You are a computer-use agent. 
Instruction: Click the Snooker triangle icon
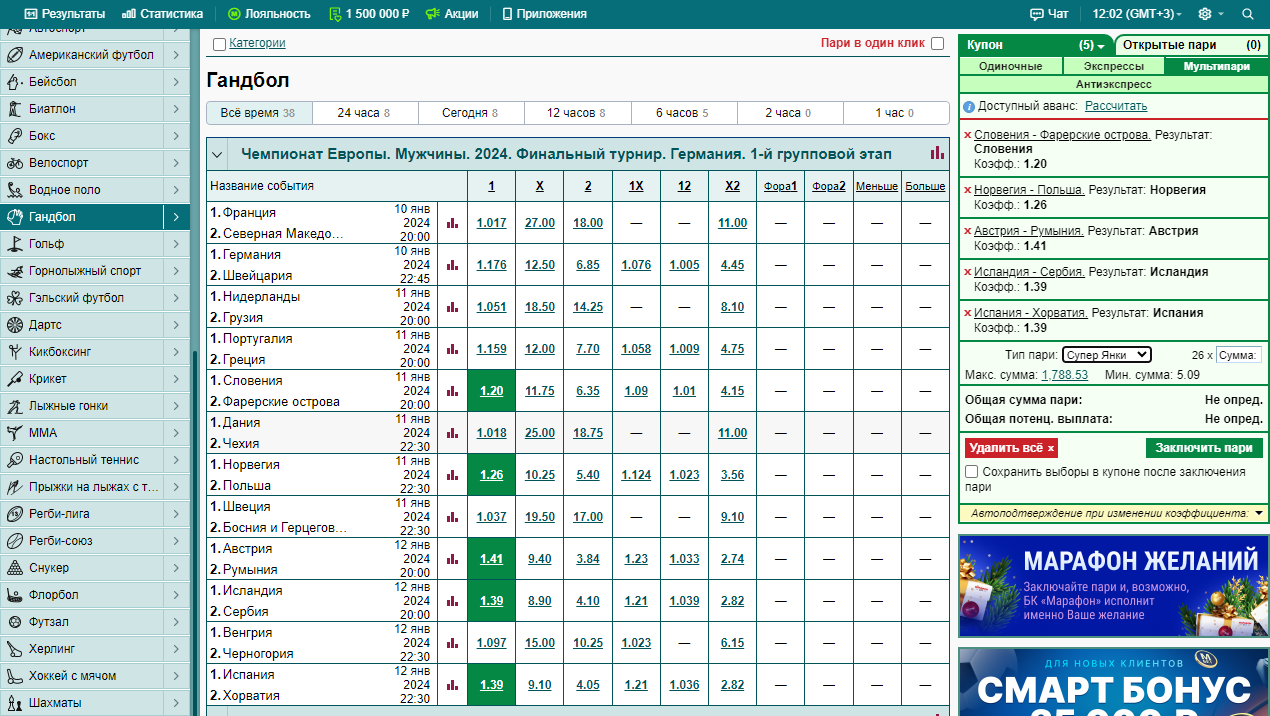[14, 568]
